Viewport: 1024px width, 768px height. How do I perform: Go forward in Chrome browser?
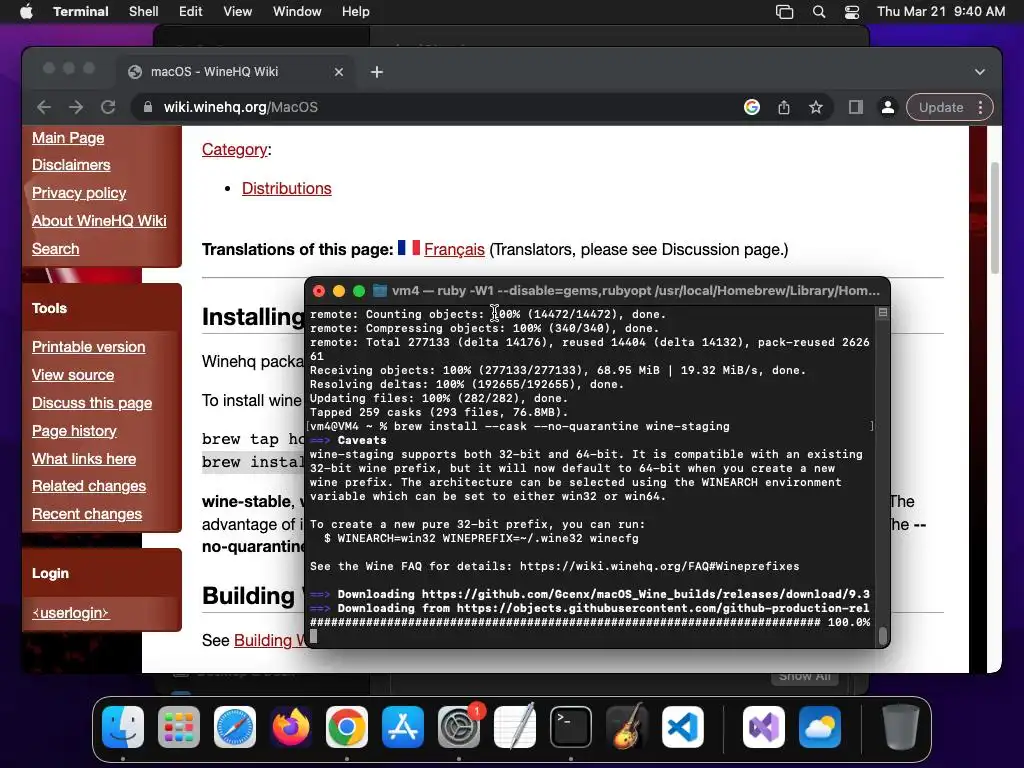[x=76, y=107]
